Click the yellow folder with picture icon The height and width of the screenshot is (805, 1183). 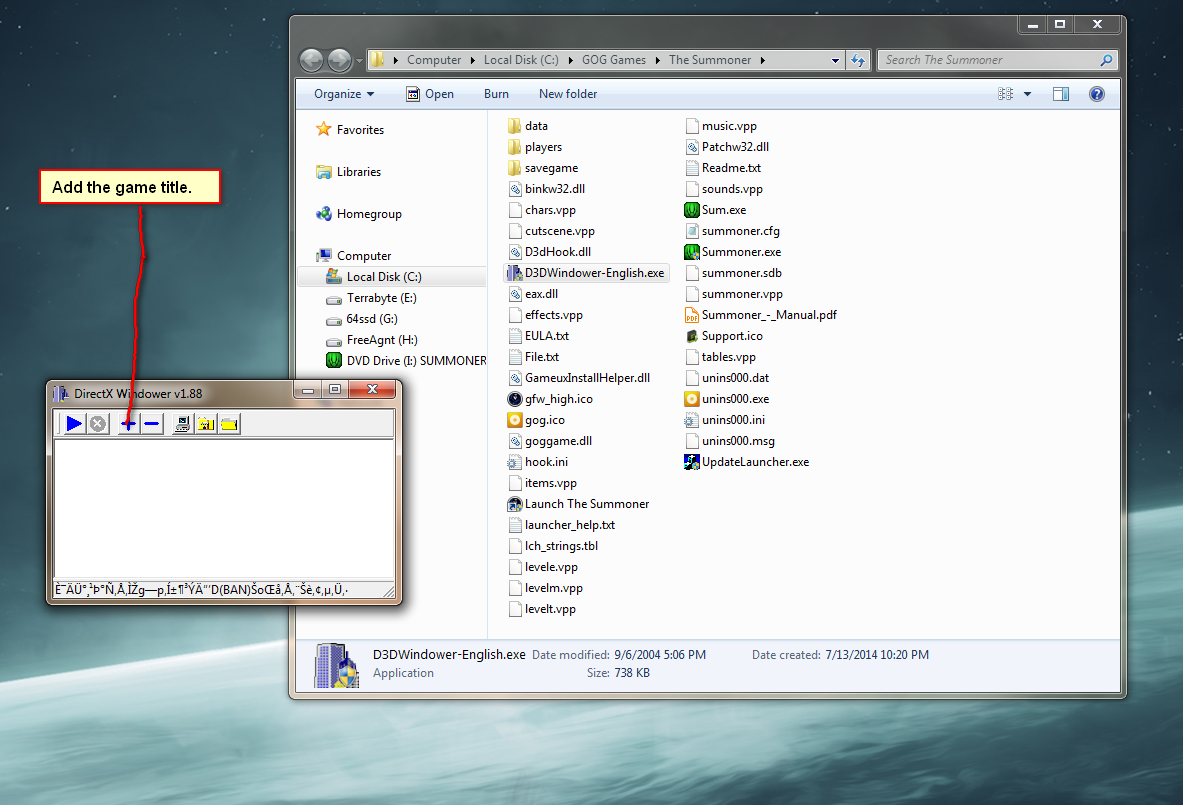tap(206, 424)
